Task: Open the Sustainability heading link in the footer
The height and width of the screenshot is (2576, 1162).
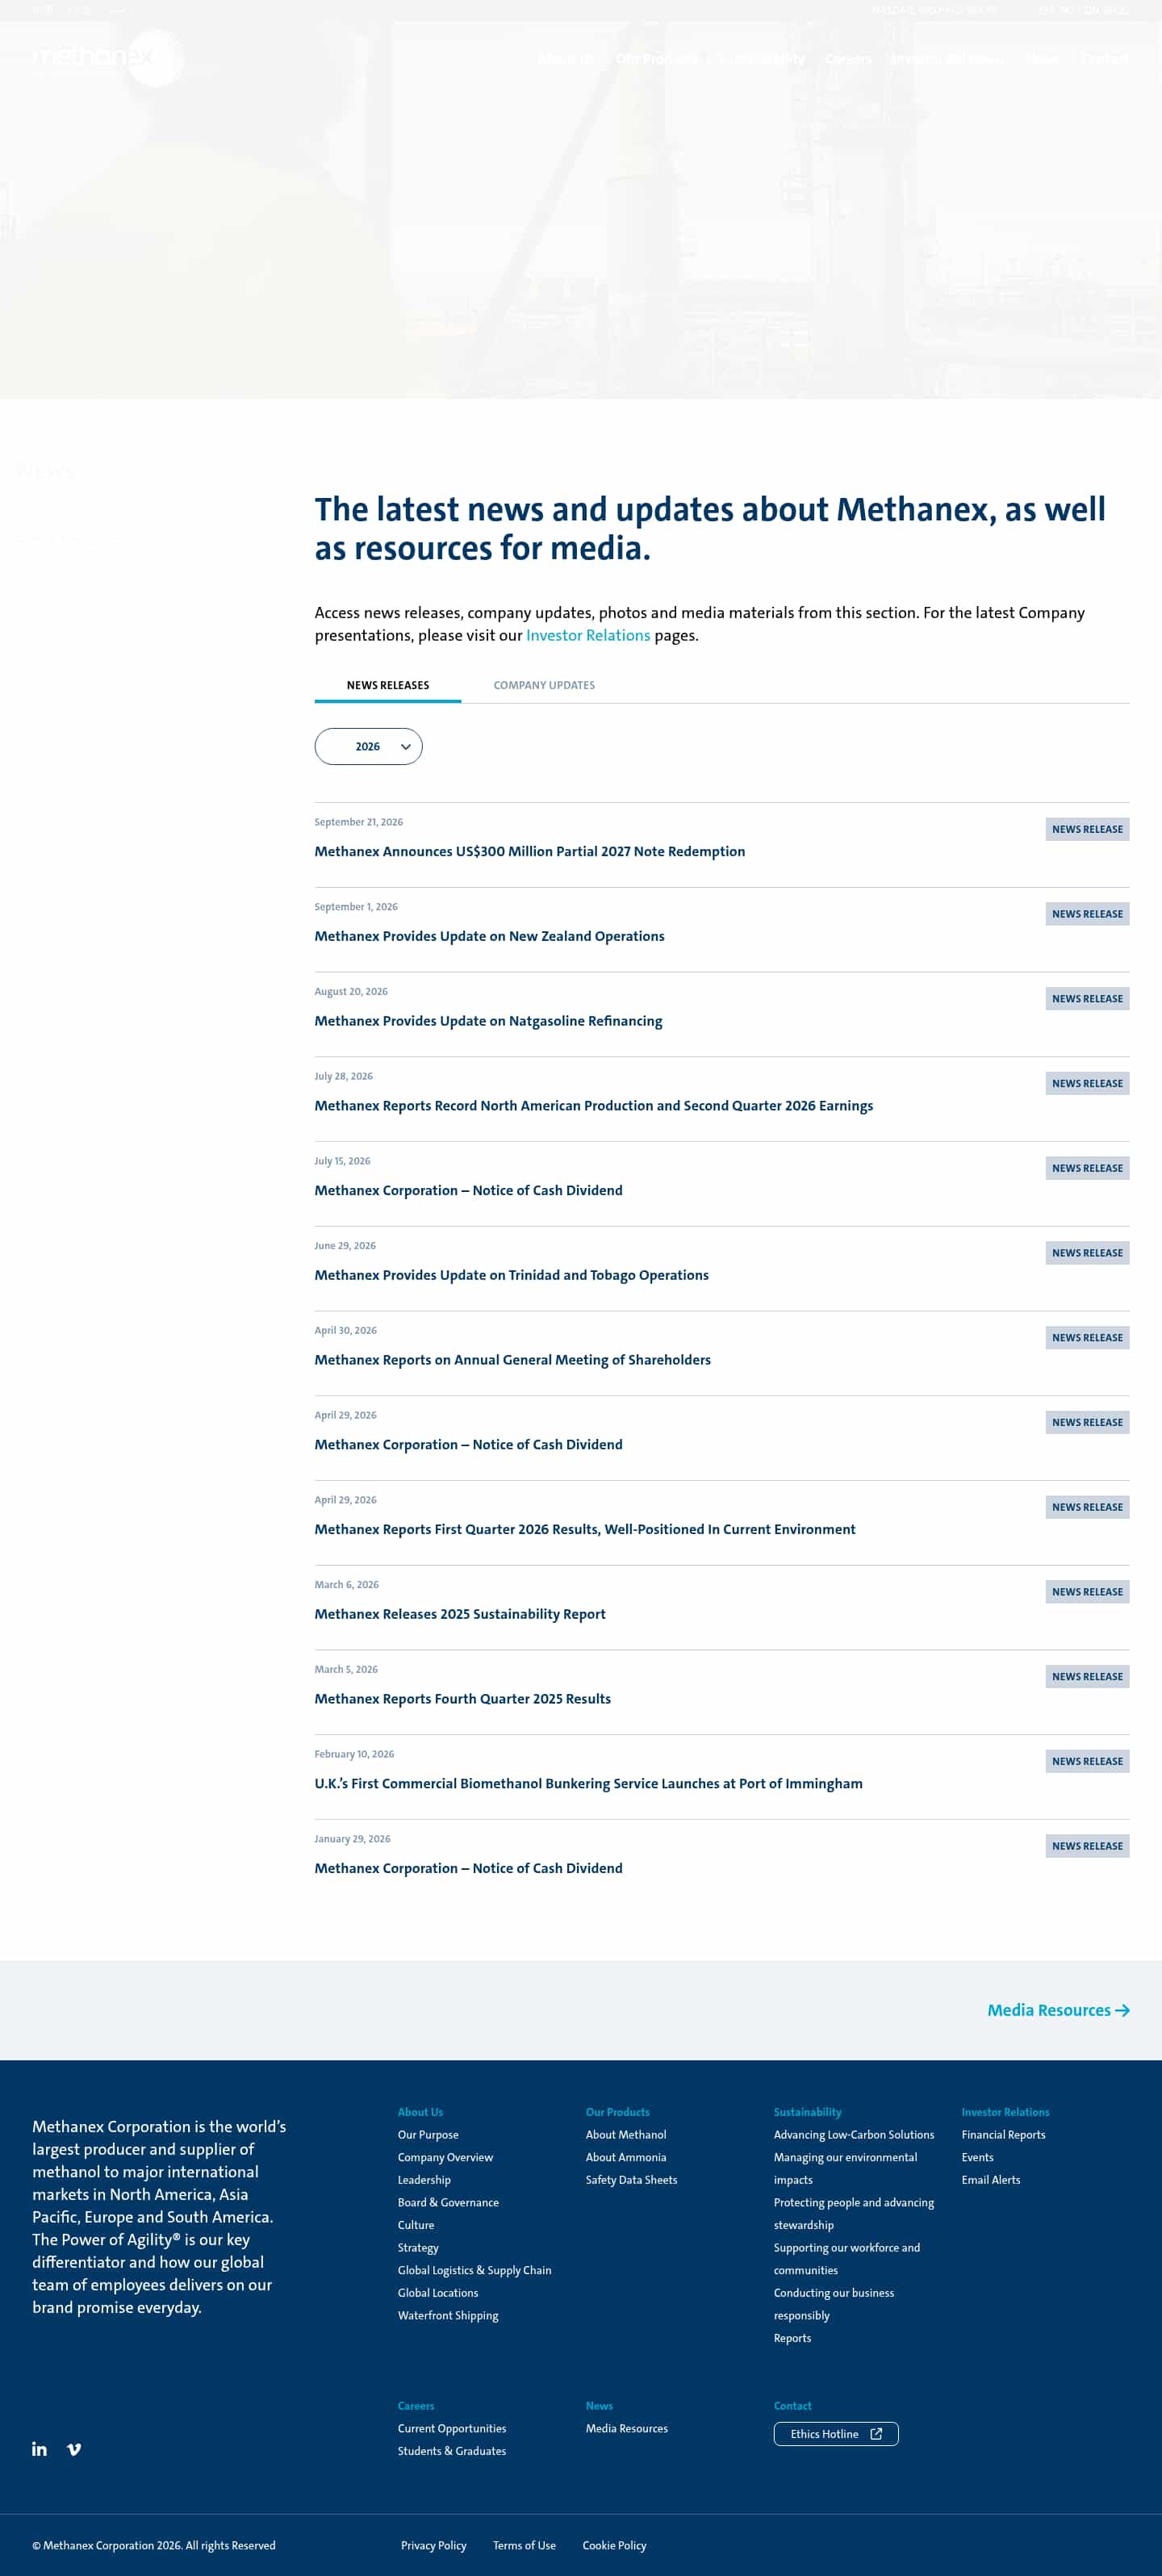Action: 808,2112
